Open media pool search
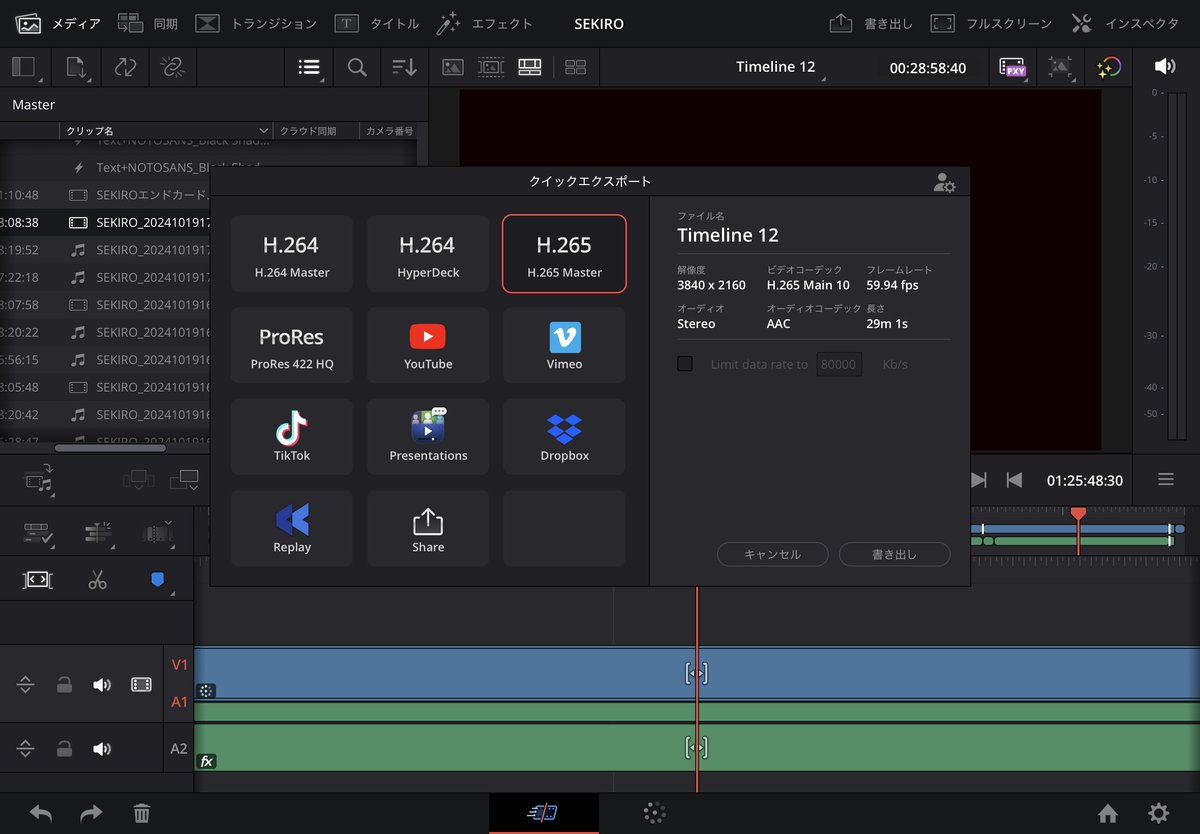The width and height of the screenshot is (1200, 834). [x=357, y=67]
